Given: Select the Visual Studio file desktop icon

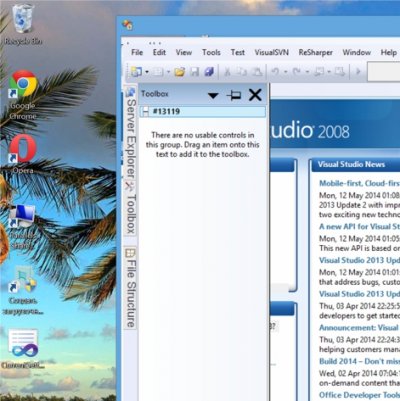Looking at the screenshot, I should click(23, 349).
